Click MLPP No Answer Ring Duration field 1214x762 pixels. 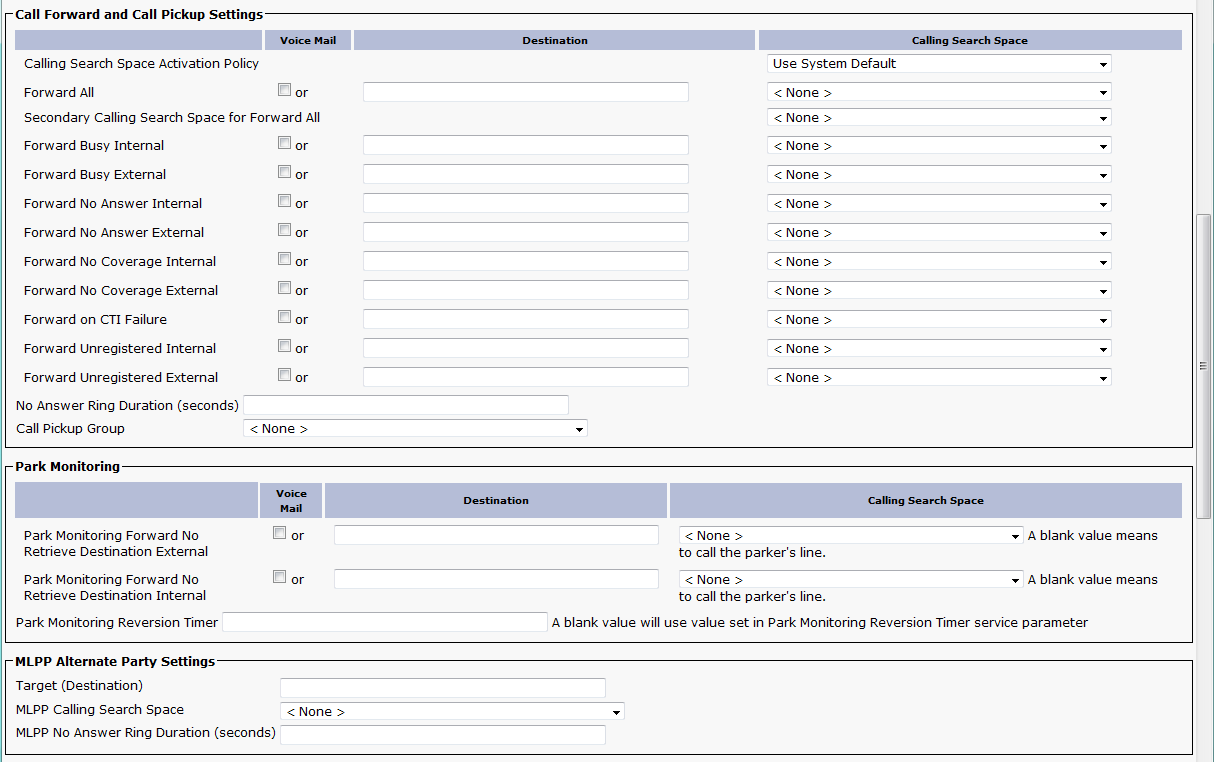[x=442, y=735]
